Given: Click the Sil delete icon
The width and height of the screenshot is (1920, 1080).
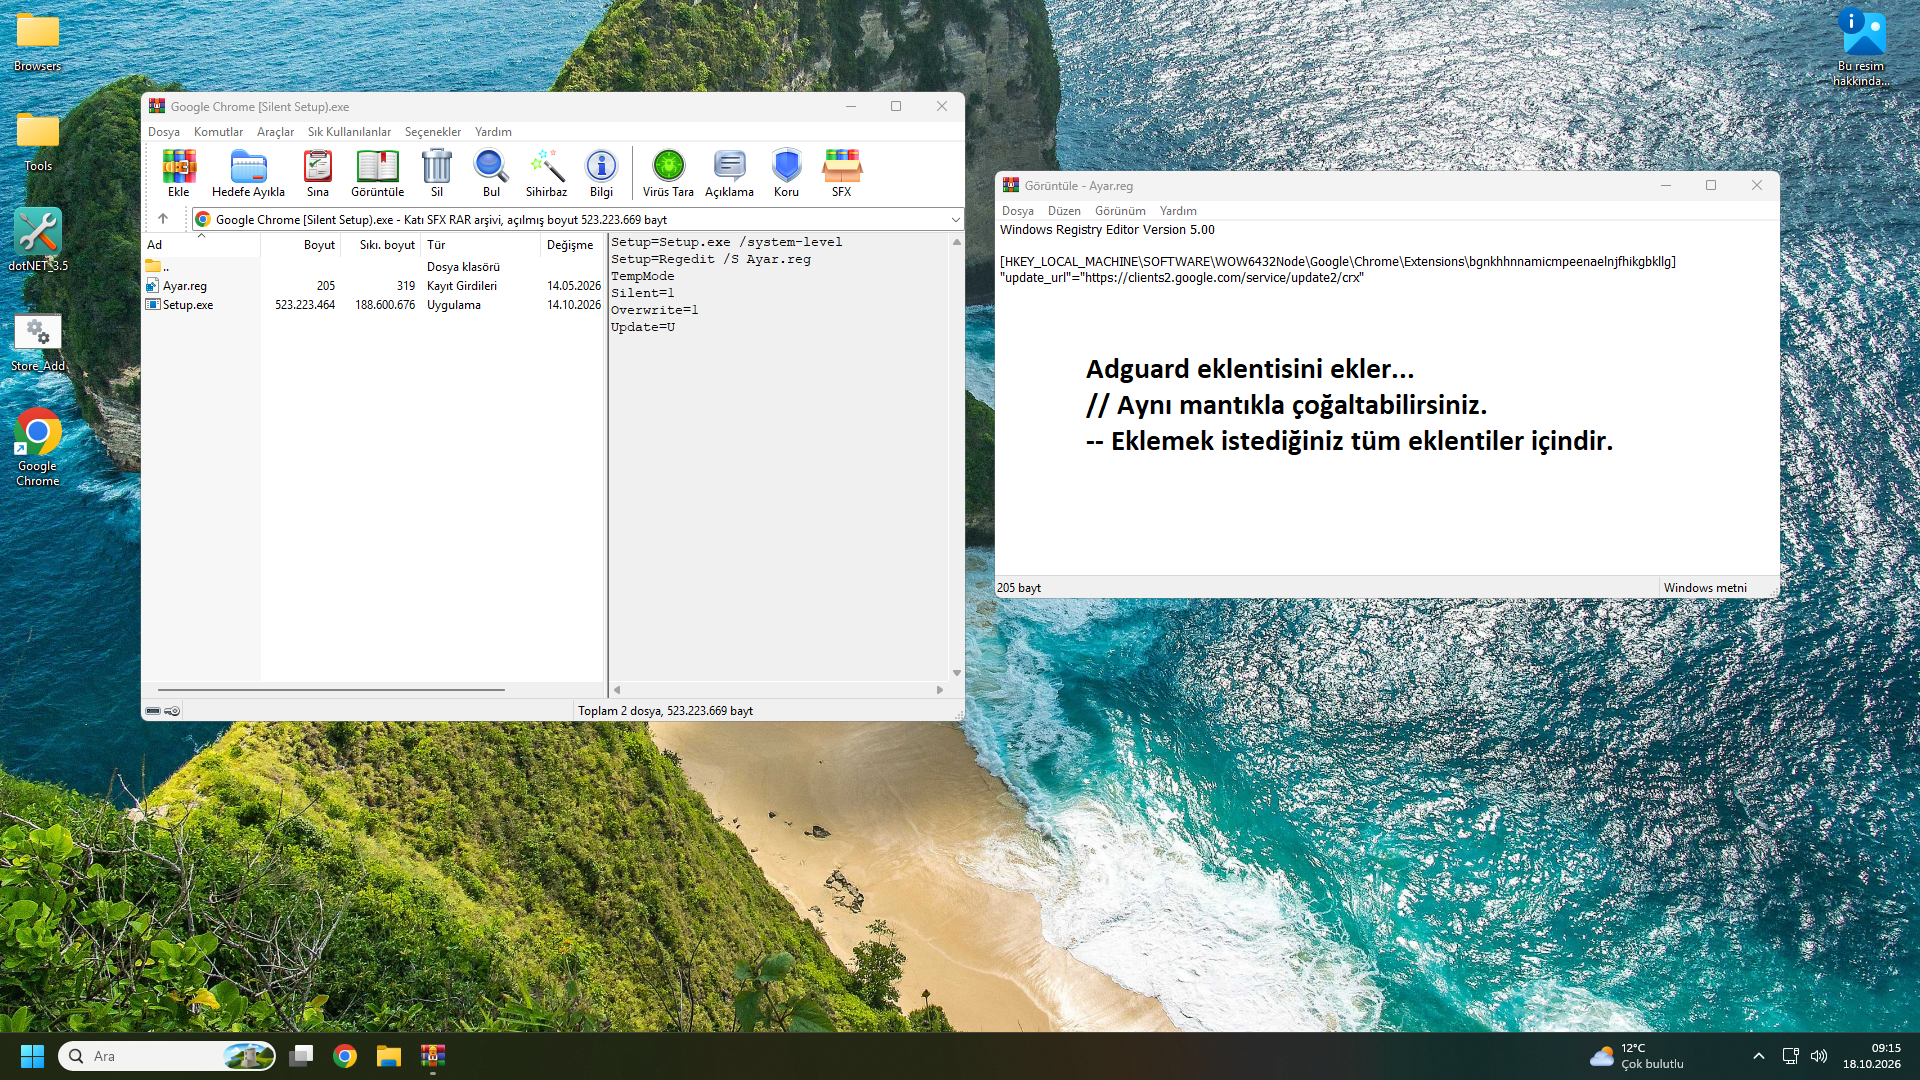Looking at the screenshot, I should [x=437, y=173].
